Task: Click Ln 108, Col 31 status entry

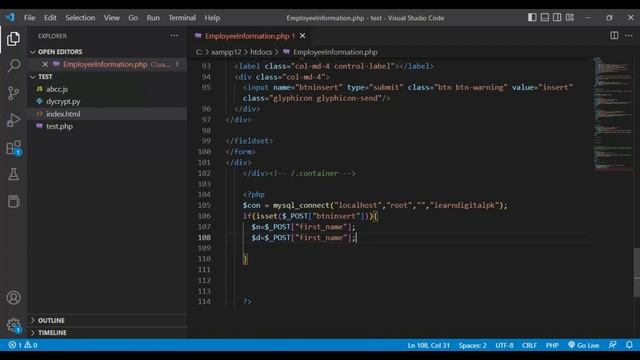Action: click(428, 345)
